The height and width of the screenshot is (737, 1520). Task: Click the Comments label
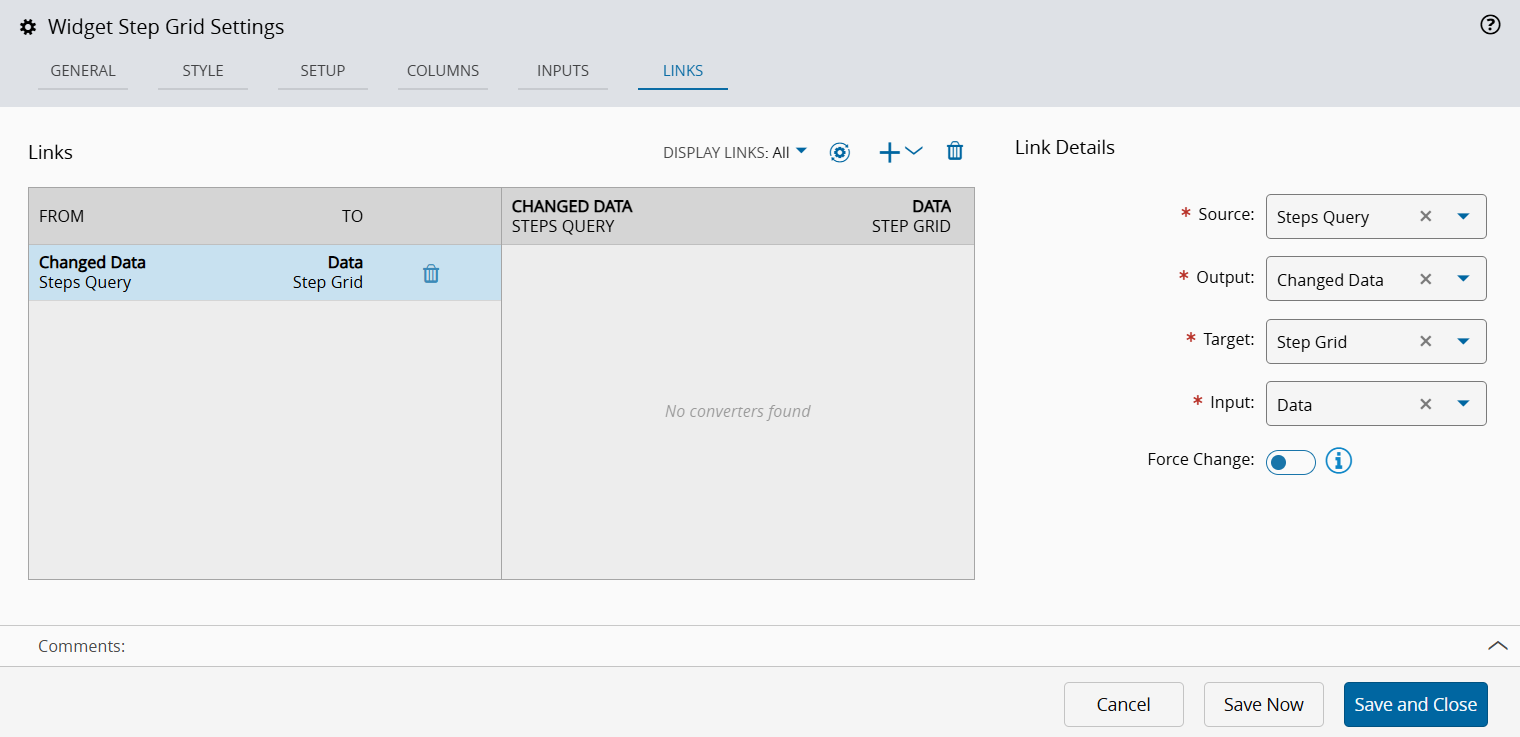[82, 646]
